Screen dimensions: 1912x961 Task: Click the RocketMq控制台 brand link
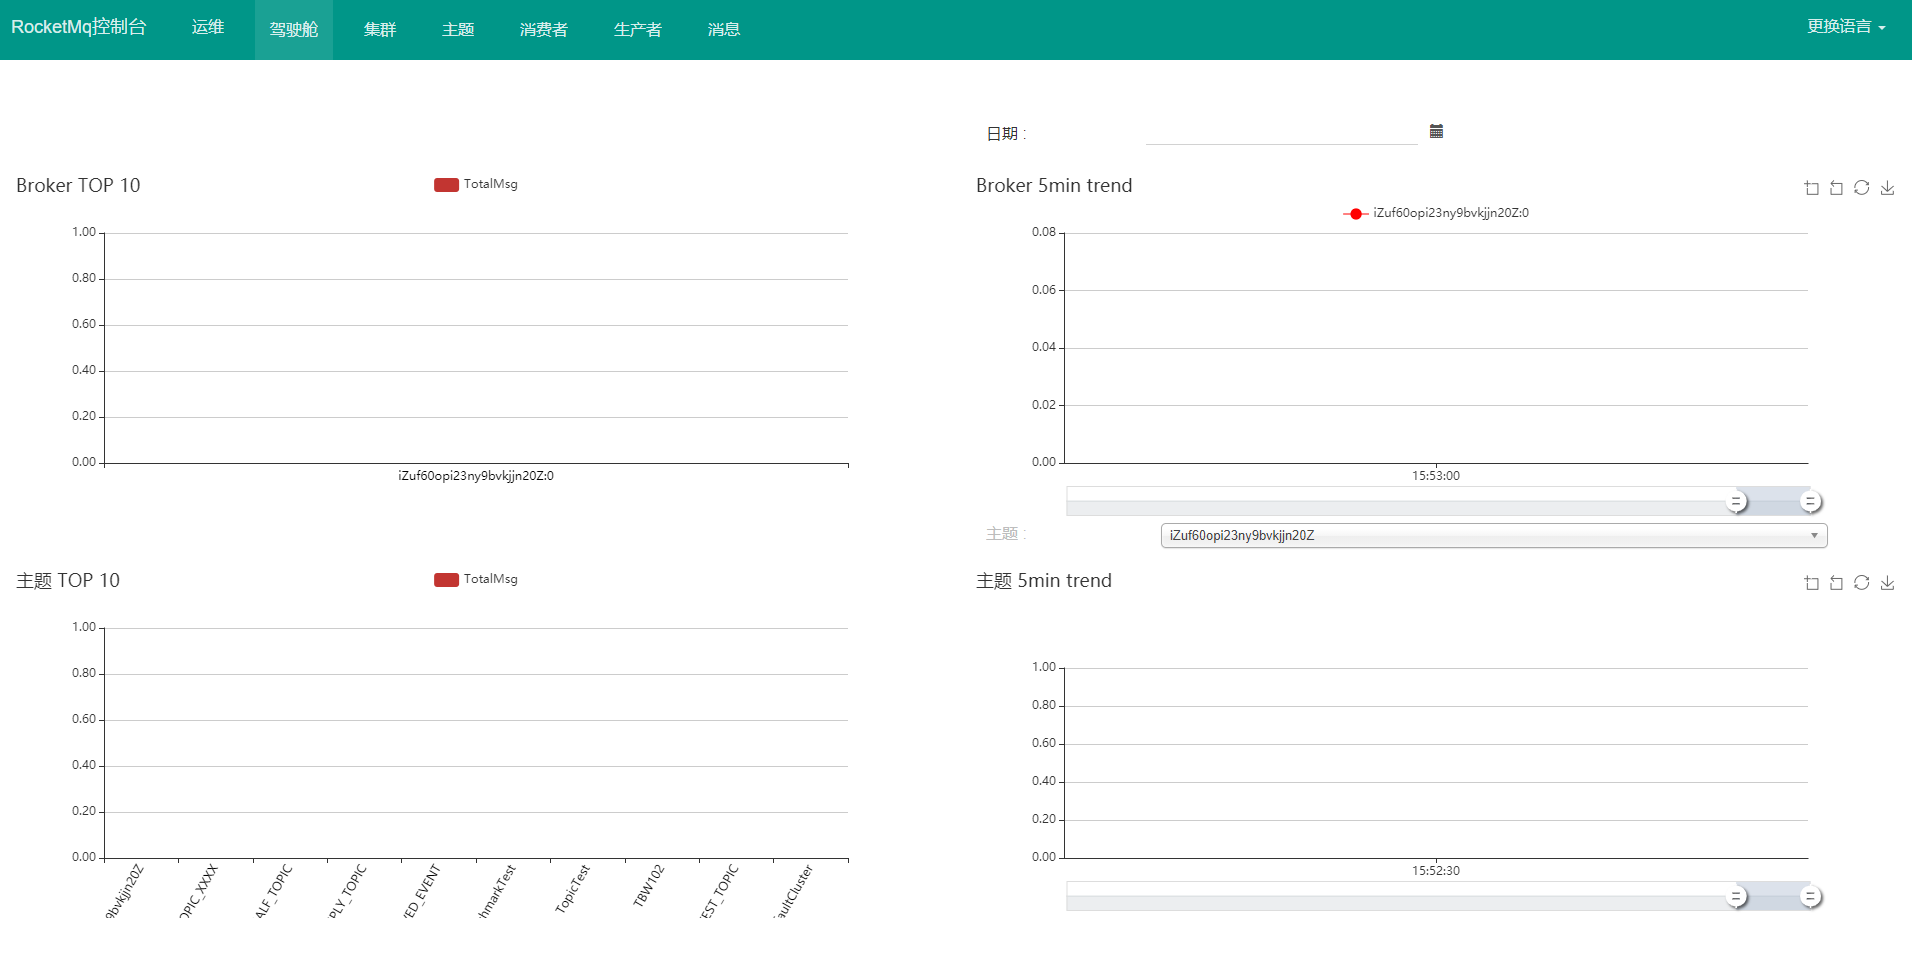pyautogui.click(x=79, y=27)
